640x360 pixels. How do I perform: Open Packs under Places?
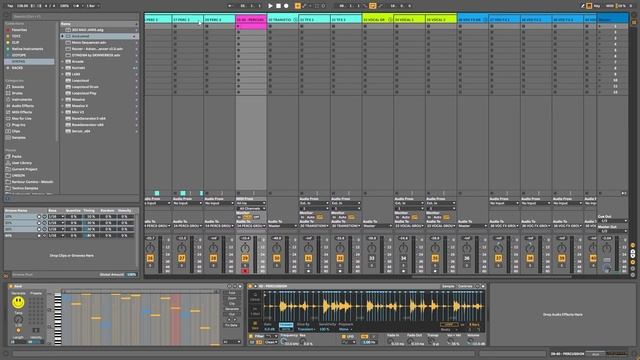coord(16,156)
